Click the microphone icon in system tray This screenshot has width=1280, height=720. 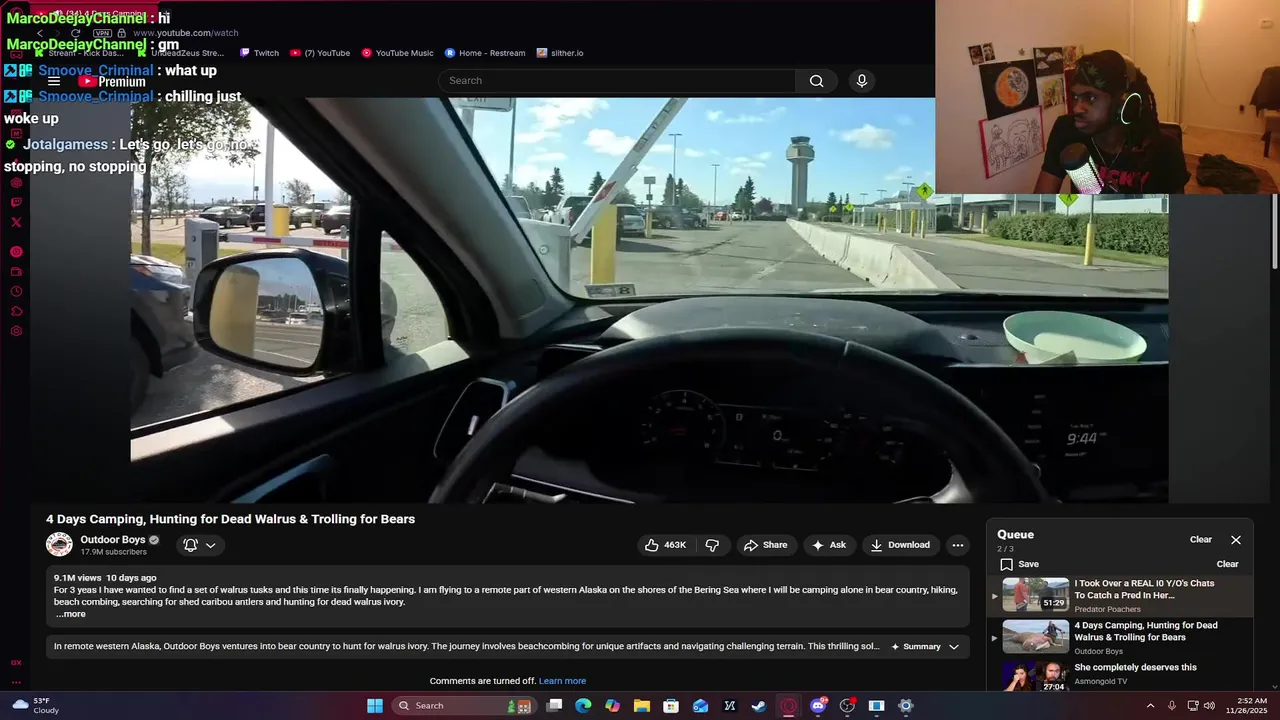point(1172,706)
